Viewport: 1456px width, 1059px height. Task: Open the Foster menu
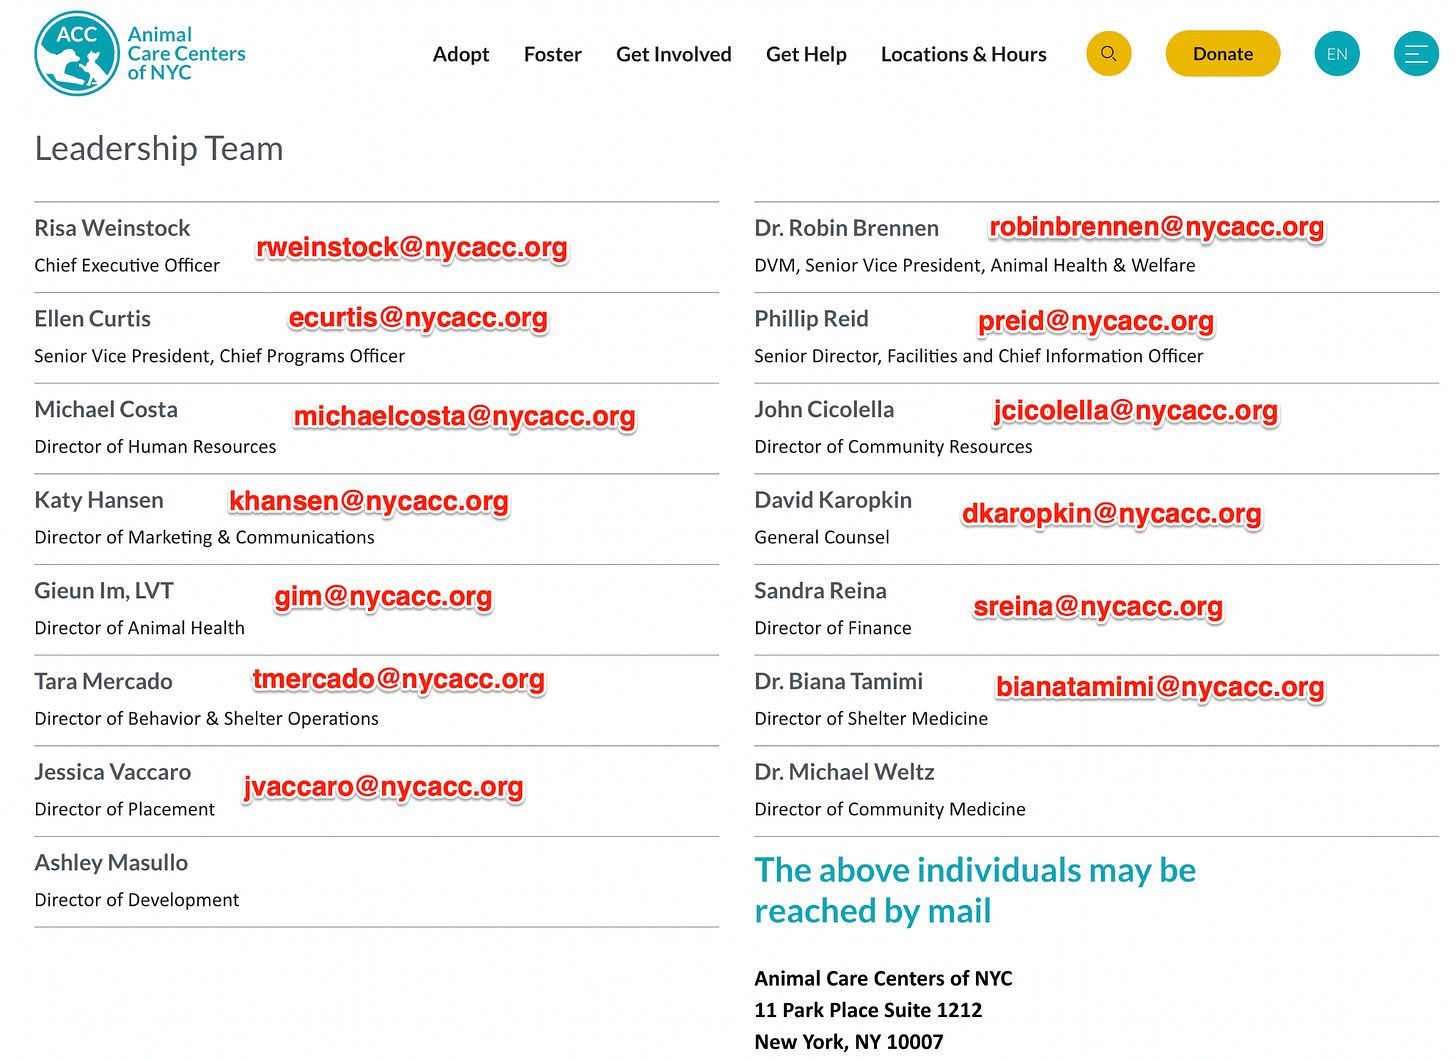click(x=552, y=54)
